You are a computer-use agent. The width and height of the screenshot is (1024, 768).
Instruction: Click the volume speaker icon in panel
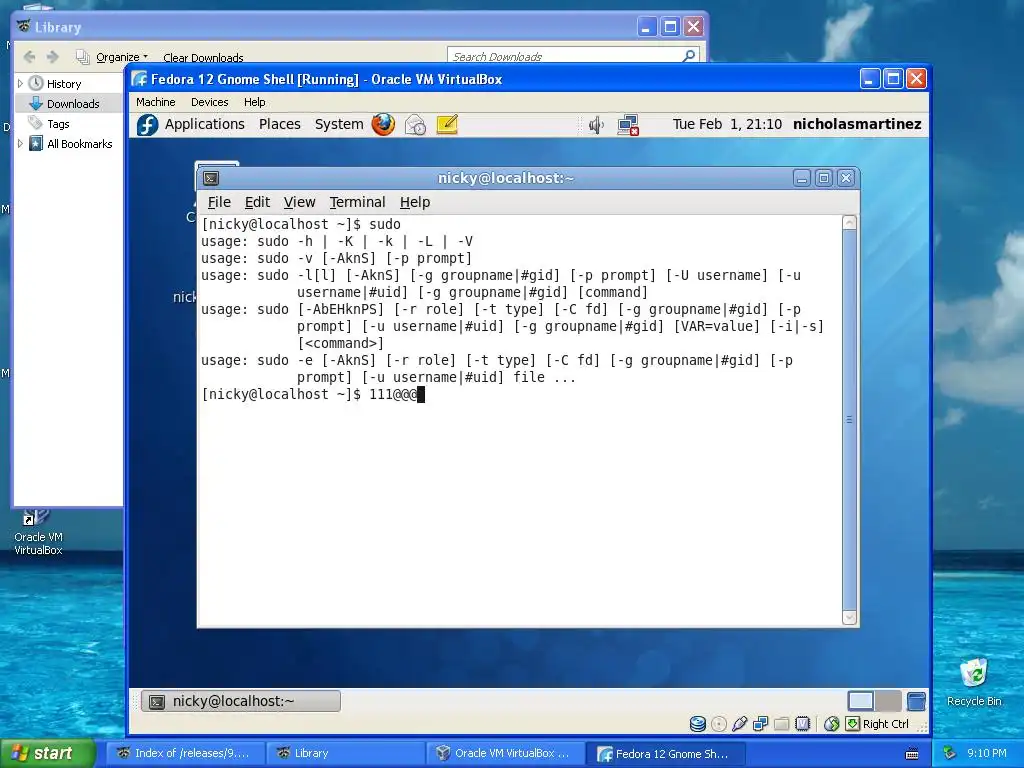click(596, 125)
